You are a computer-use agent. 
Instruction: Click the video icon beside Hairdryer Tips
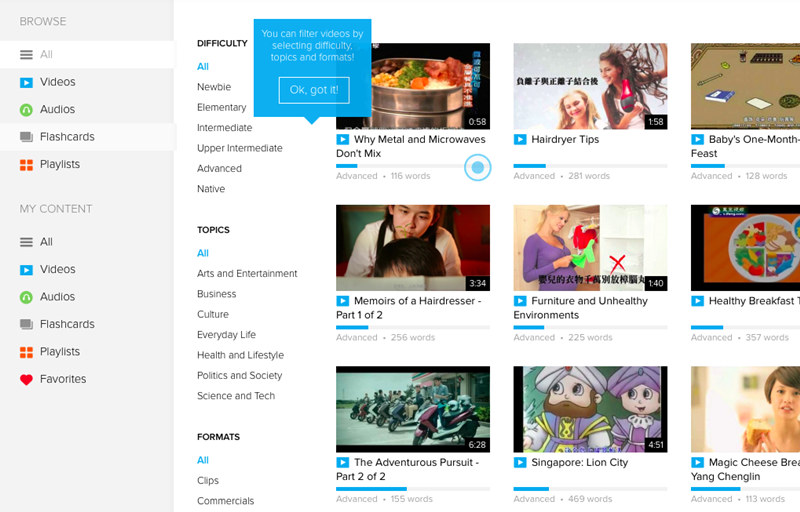tap(520, 140)
